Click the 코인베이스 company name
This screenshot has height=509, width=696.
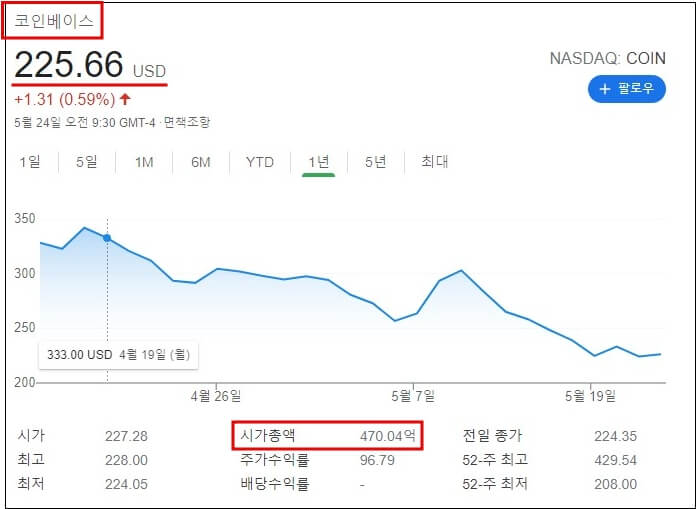click(54, 21)
